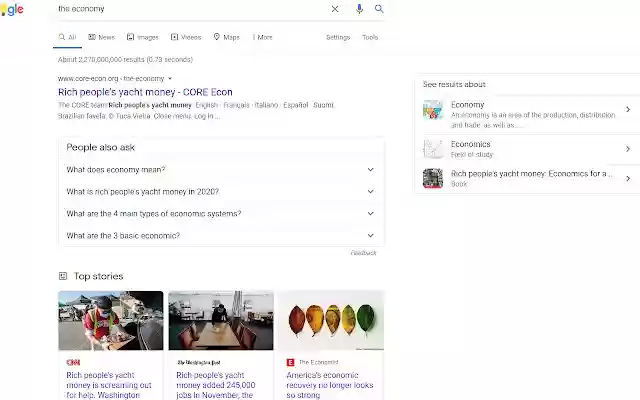The height and width of the screenshot is (400, 640).
Task: Submit search with the magnifier icon
Action: [379, 9]
